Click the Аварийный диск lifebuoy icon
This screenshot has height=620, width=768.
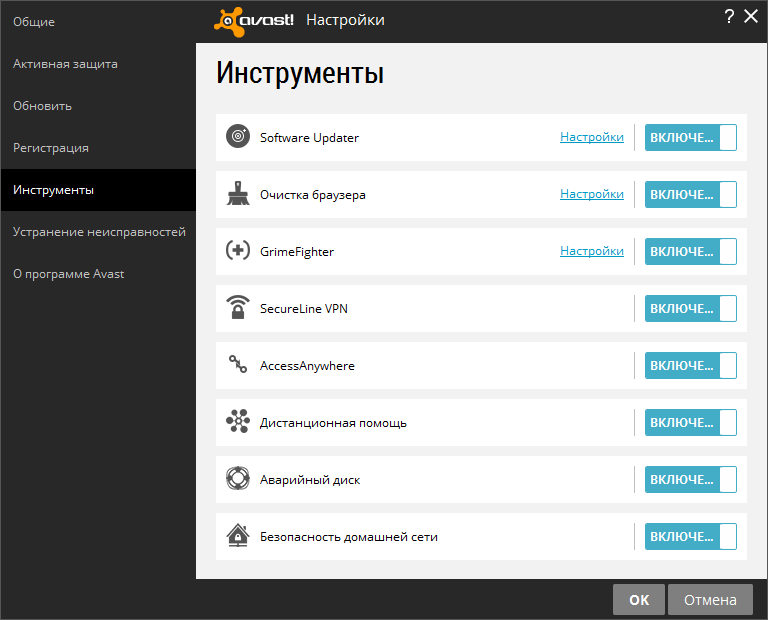pos(238,478)
